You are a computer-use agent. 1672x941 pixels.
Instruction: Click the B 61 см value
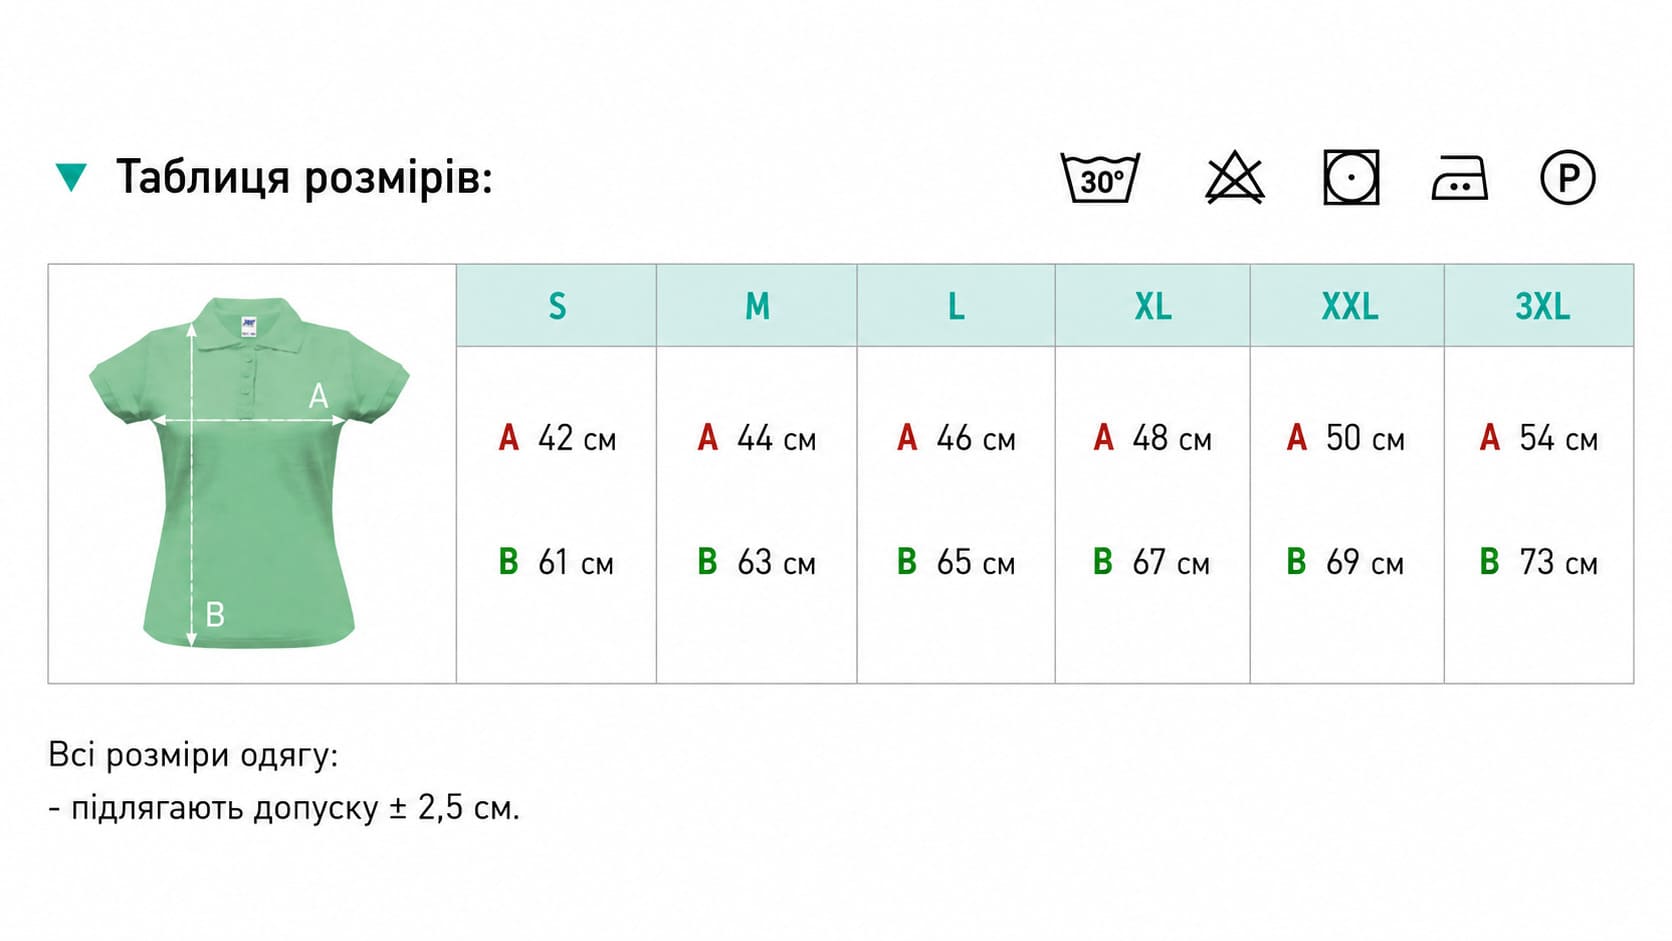[x=556, y=562]
